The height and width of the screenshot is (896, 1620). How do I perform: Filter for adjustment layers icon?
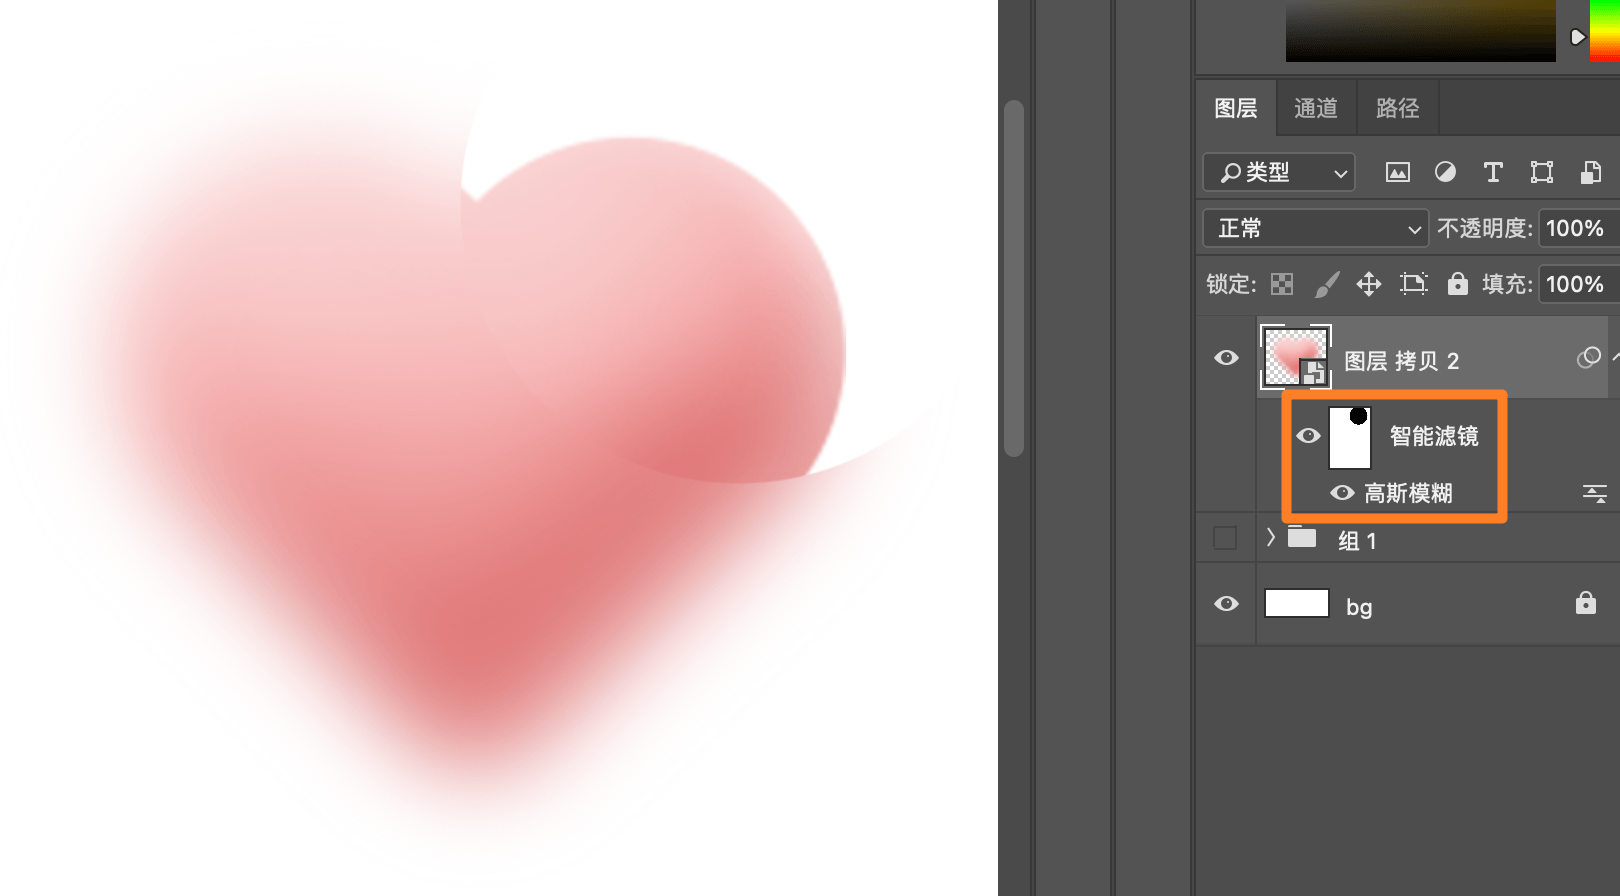pos(1445,172)
